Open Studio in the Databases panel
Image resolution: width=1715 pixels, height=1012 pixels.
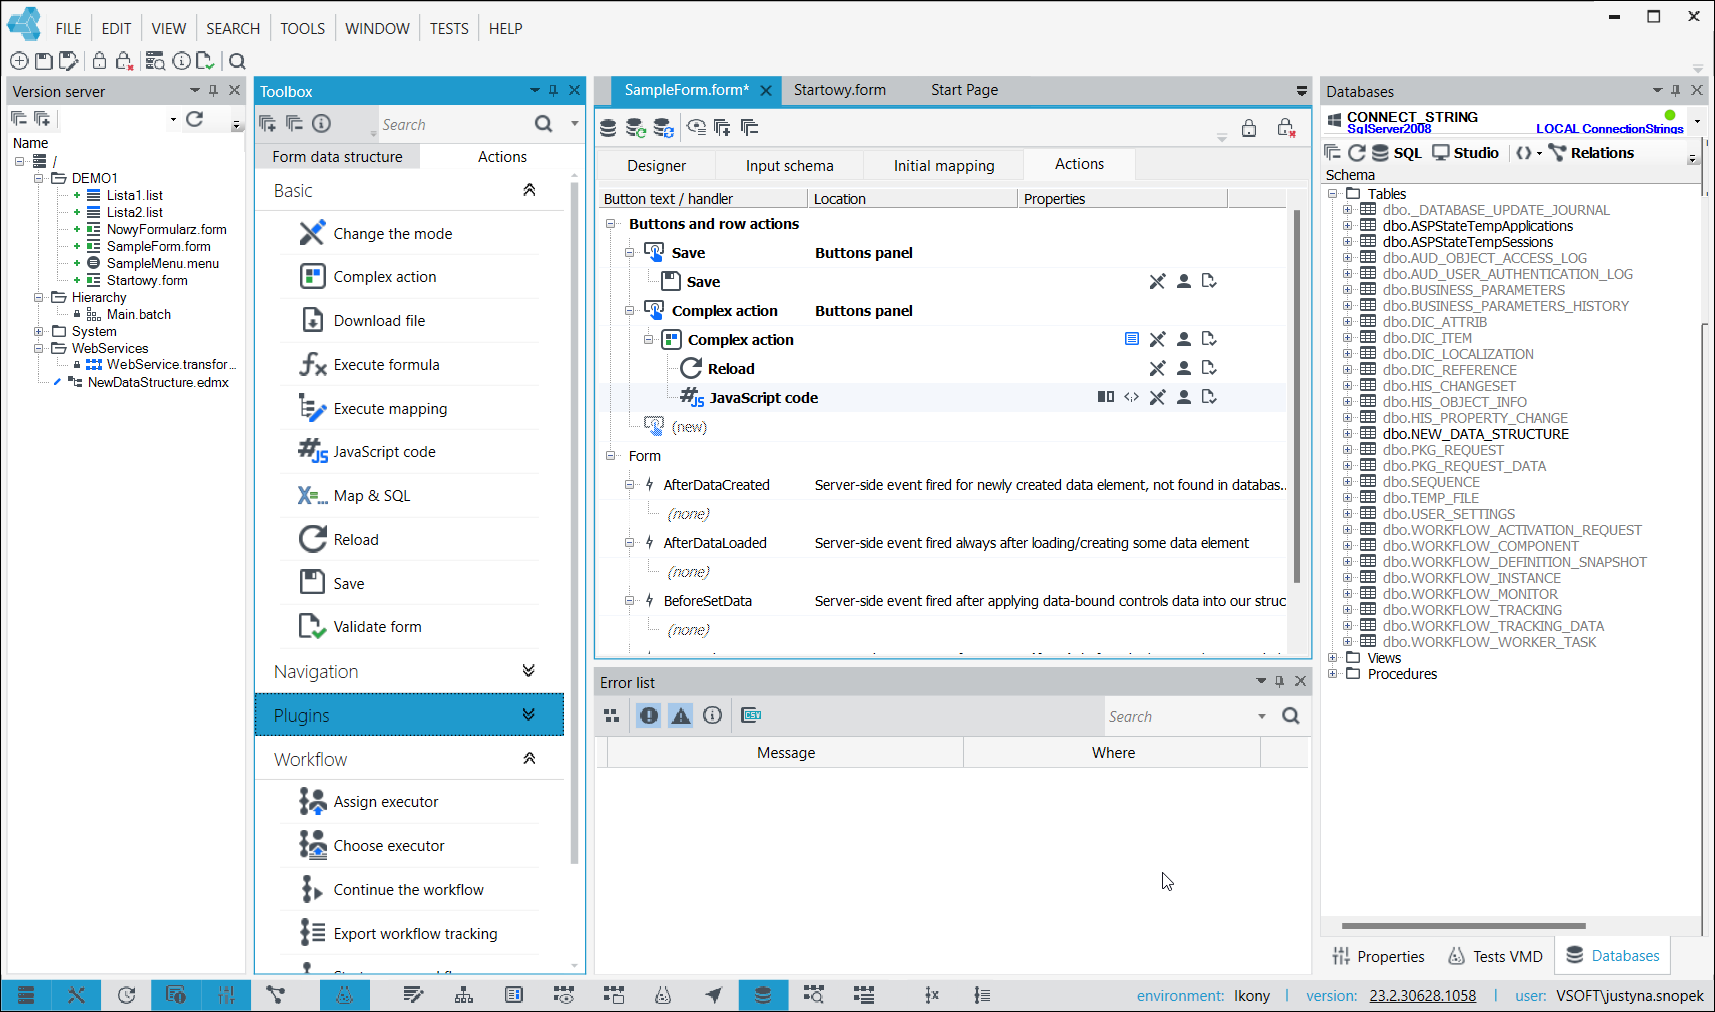[x=1466, y=153]
